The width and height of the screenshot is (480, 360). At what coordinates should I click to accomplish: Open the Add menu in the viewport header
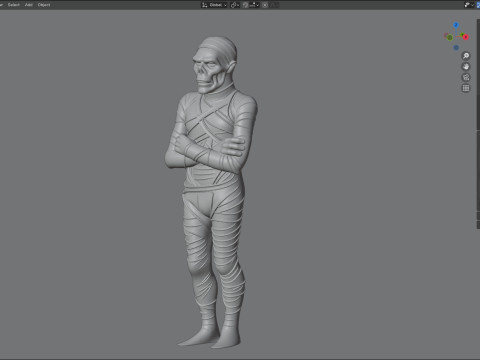(29, 5)
